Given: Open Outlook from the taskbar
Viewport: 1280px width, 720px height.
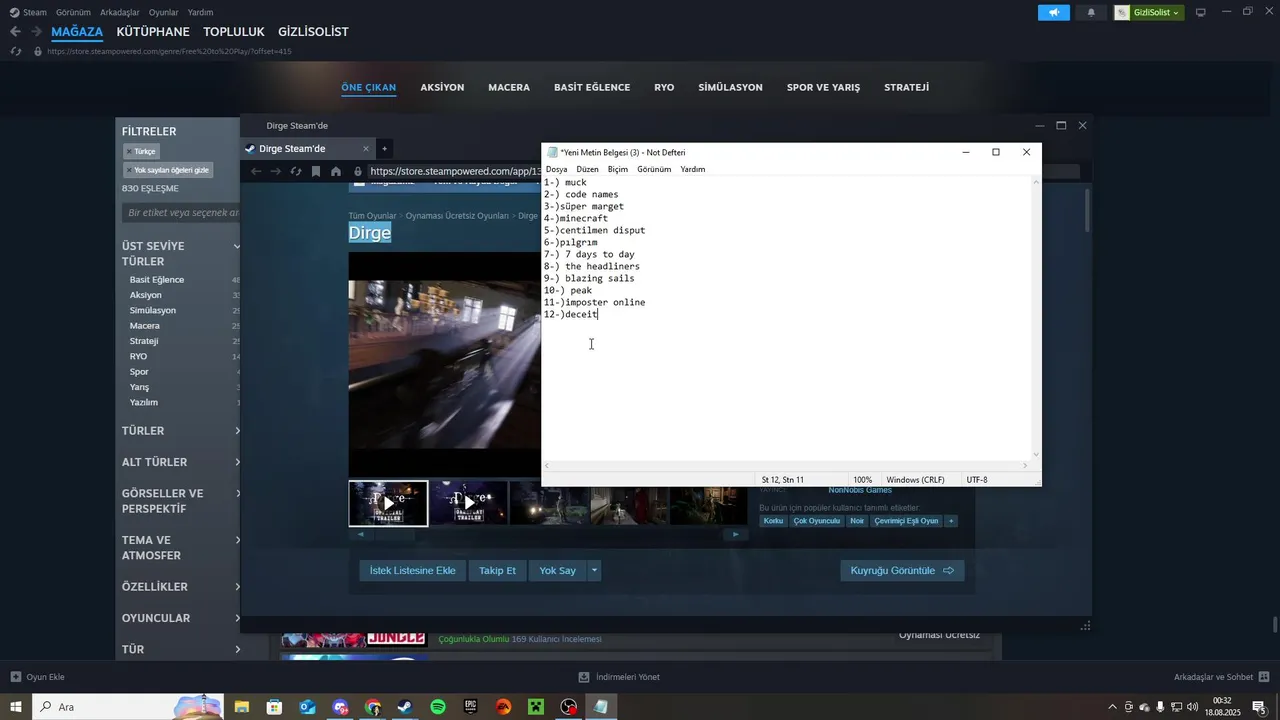Looking at the screenshot, I should [x=307, y=707].
